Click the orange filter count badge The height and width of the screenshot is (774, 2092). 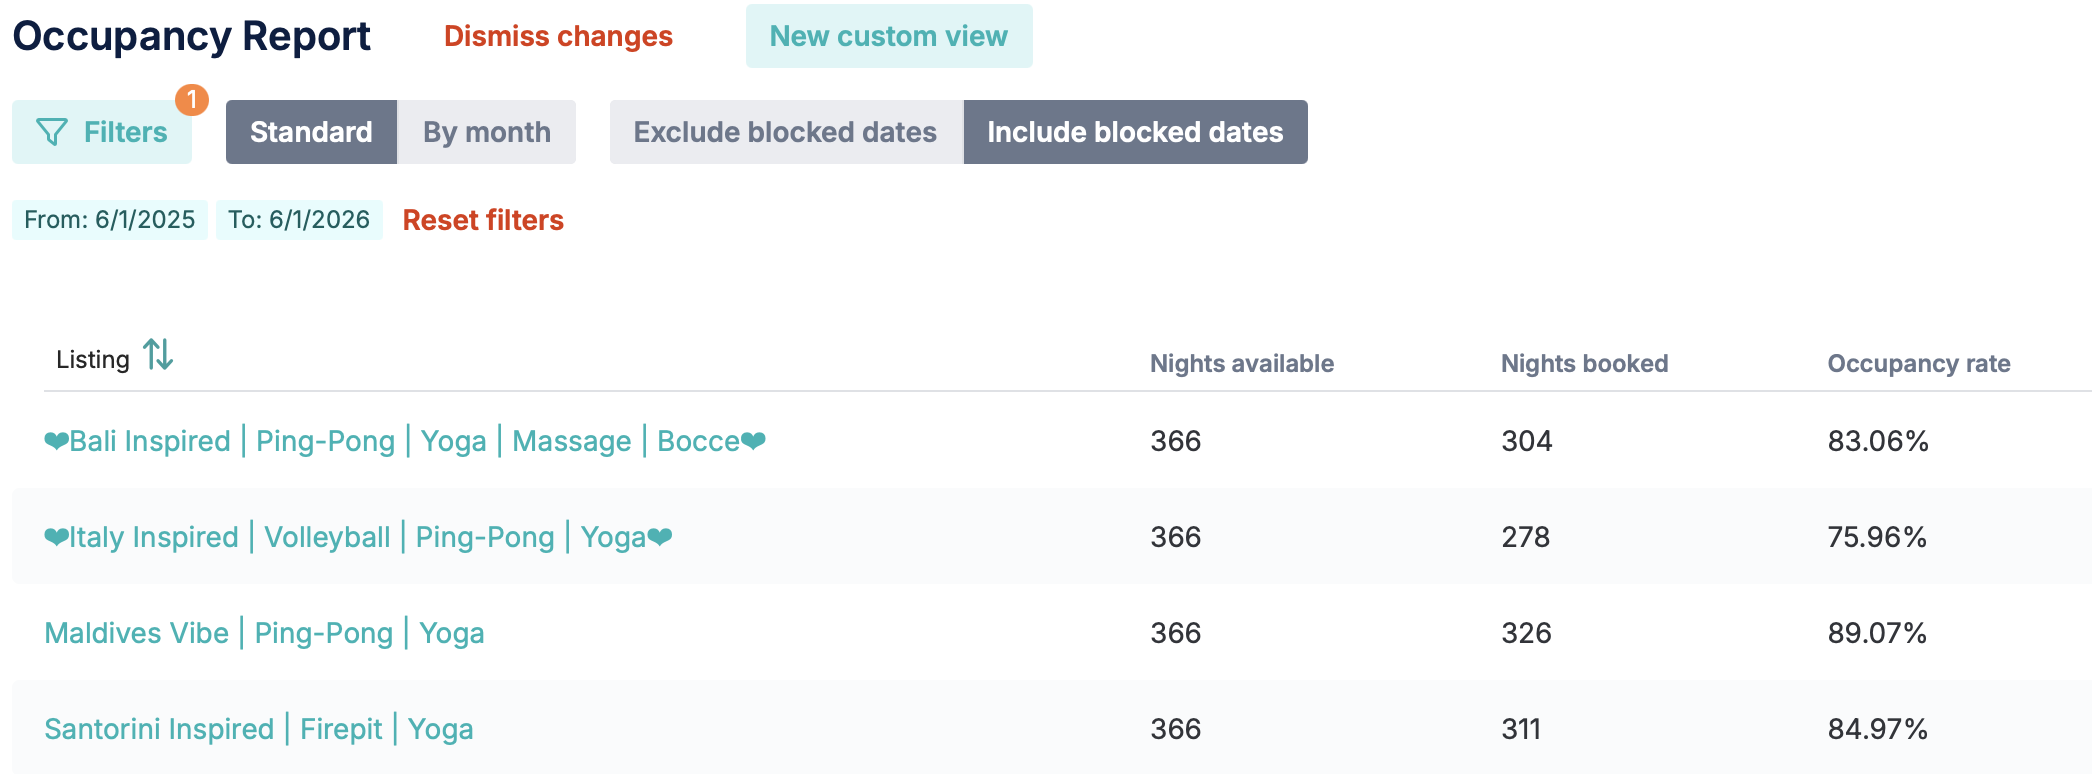[192, 100]
